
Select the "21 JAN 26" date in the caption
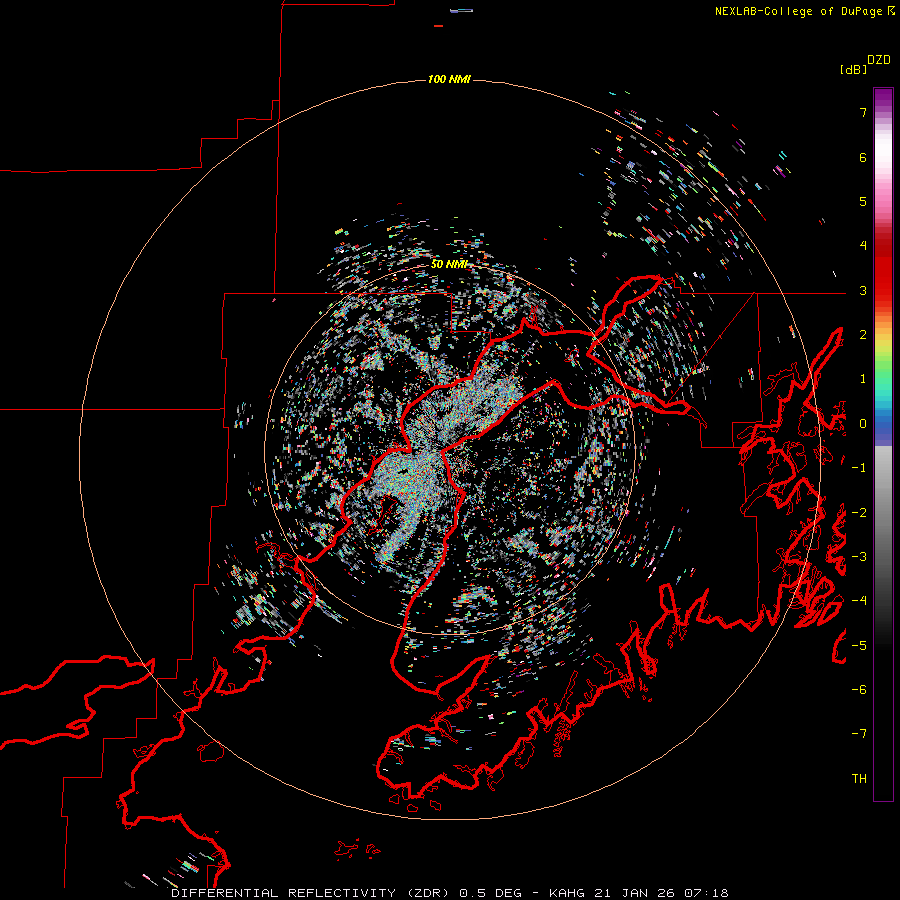pos(633,893)
